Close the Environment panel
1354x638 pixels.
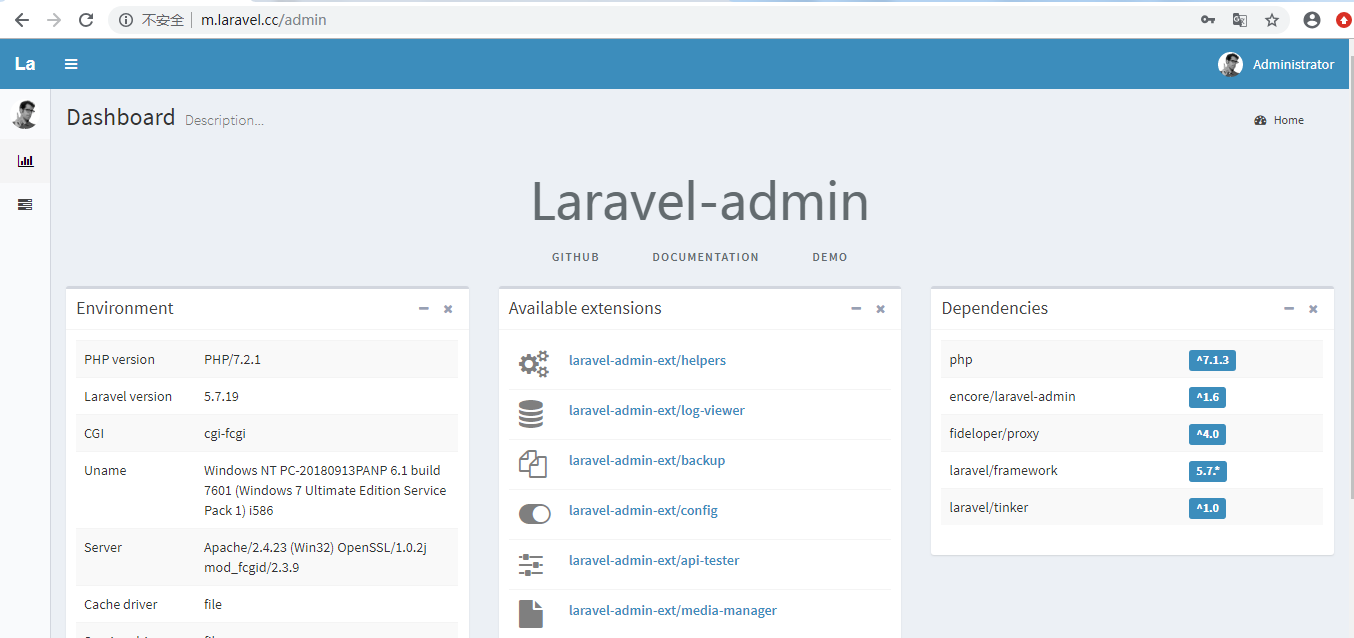click(448, 309)
